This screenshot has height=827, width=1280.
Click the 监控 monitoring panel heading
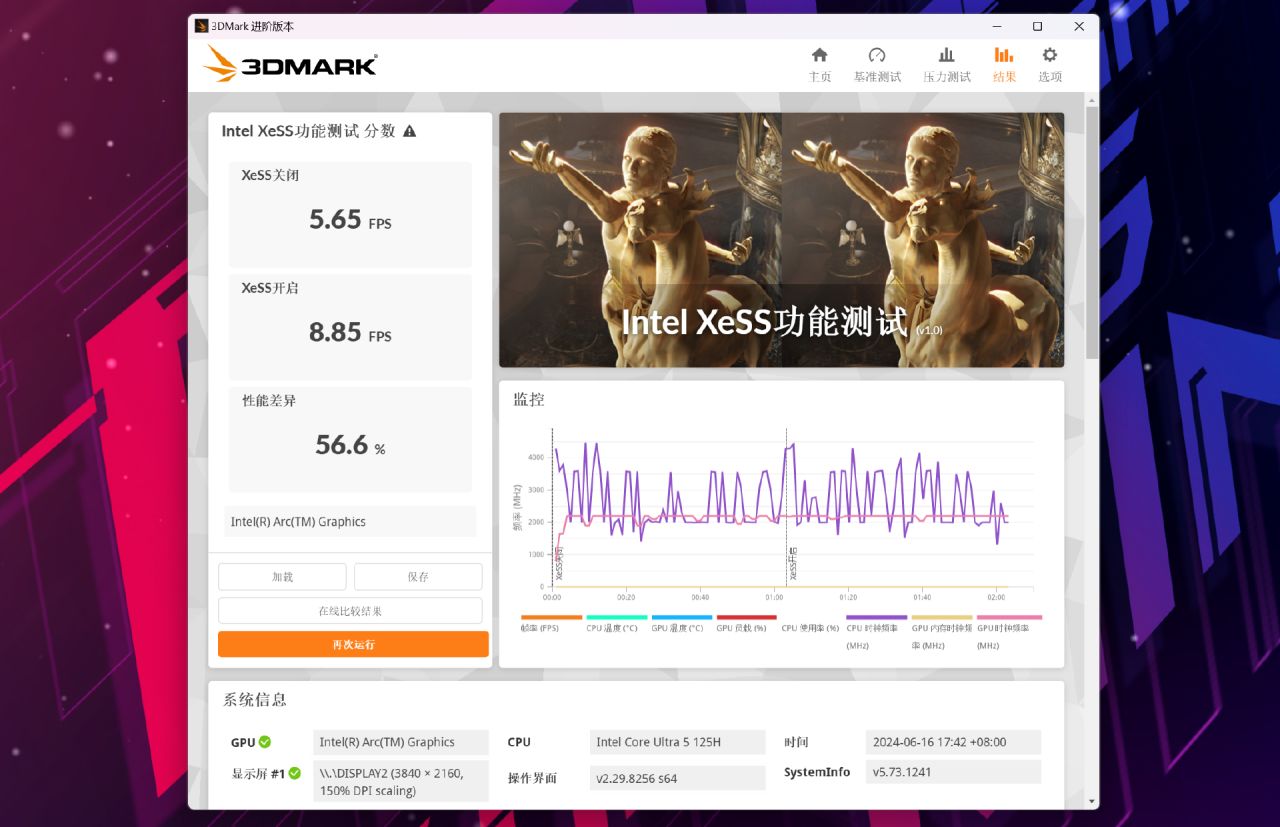pyautogui.click(x=529, y=399)
